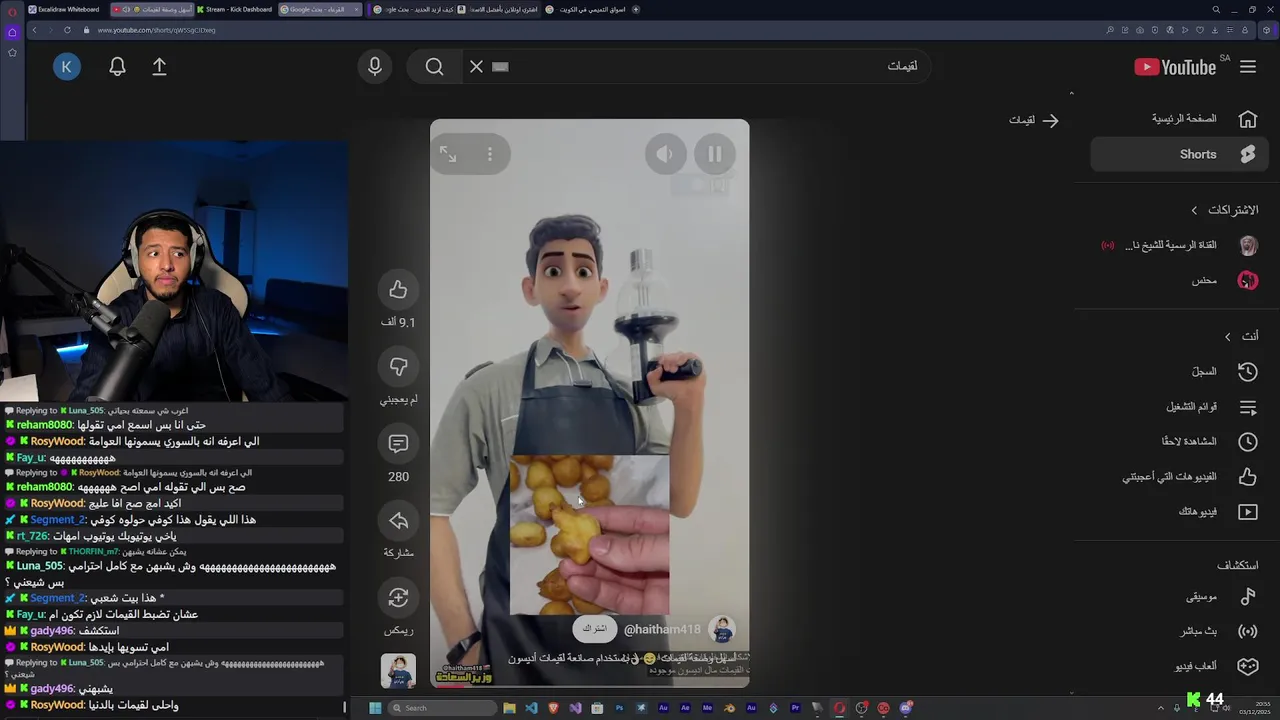This screenshot has height=720, width=1280.
Task: Pause the Short video
Action: [715, 154]
